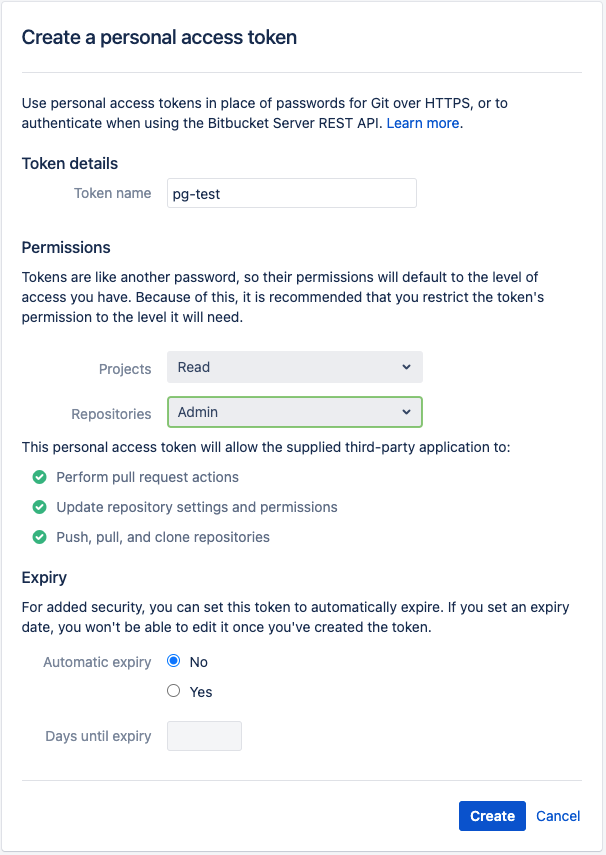The width and height of the screenshot is (606, 855).
Task: Select the Yes automatic expiry radio button
Action: (x=173, y=691)
